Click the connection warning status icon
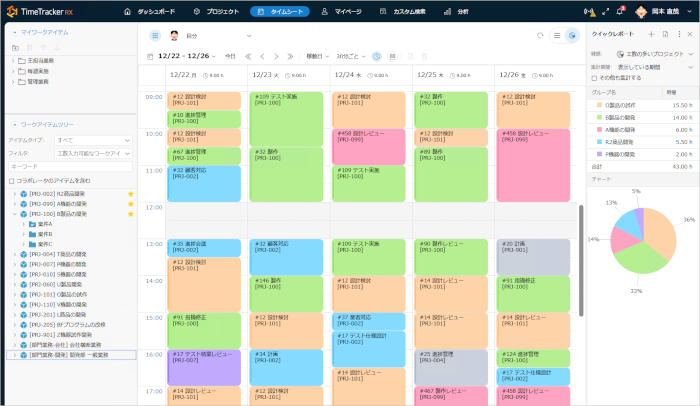The height and width of the screenshot is (406, 700). (x=590, y=12)
